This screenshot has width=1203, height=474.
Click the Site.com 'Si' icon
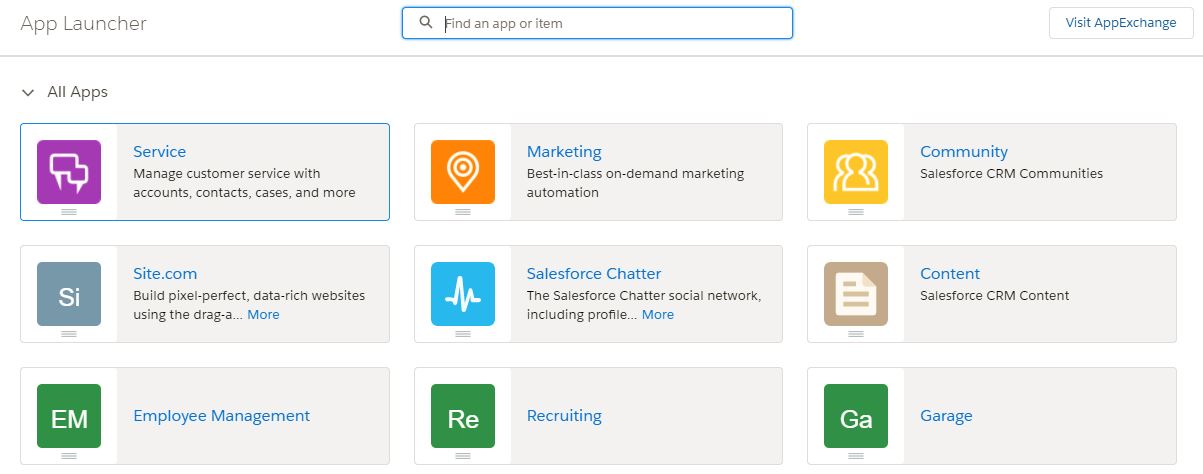point(69,294)
